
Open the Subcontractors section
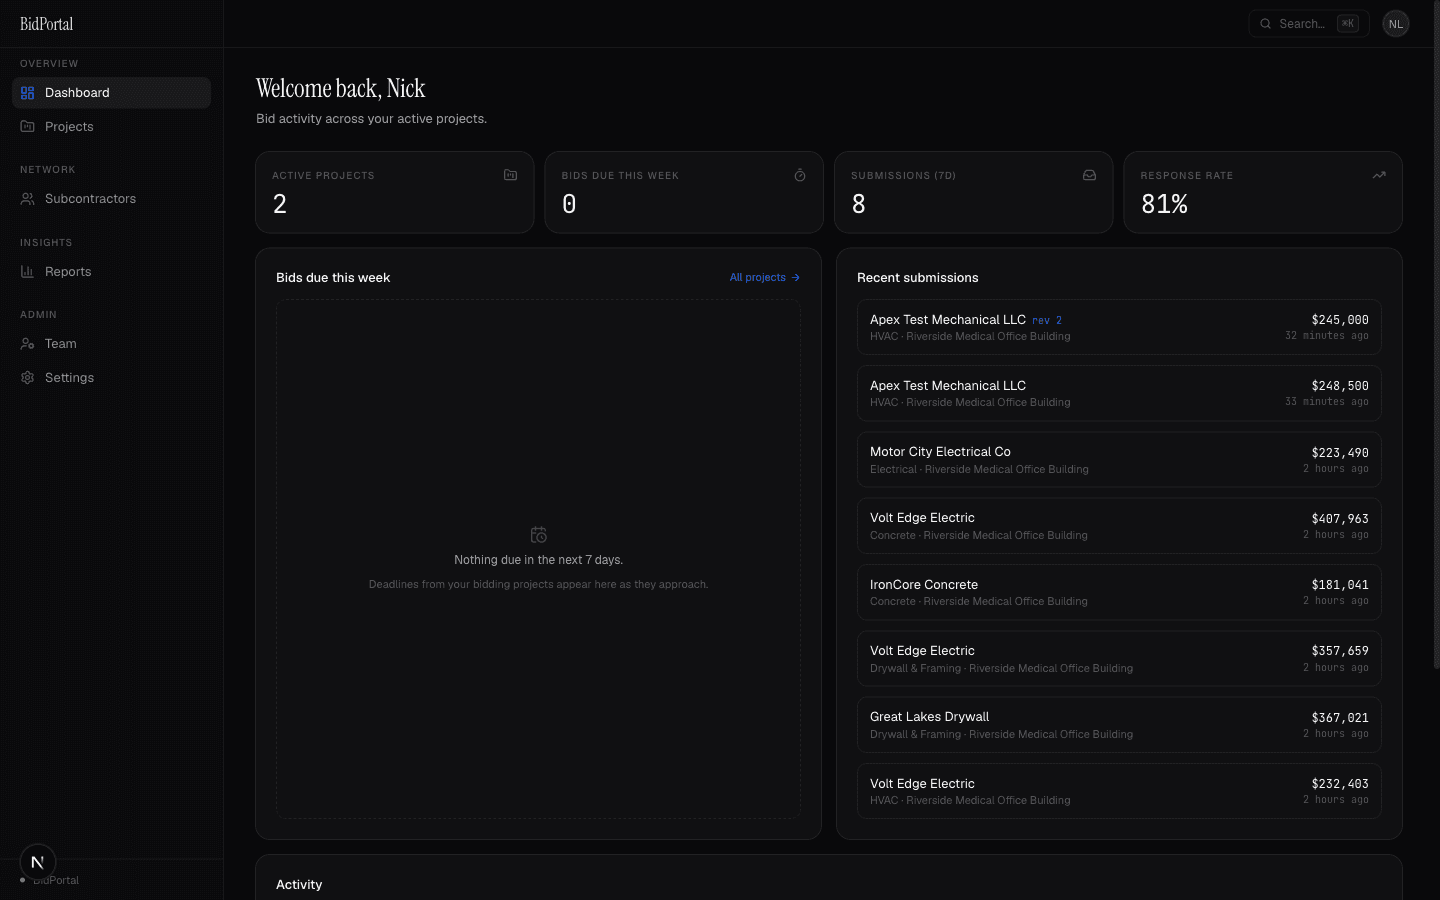click(111, 199)
